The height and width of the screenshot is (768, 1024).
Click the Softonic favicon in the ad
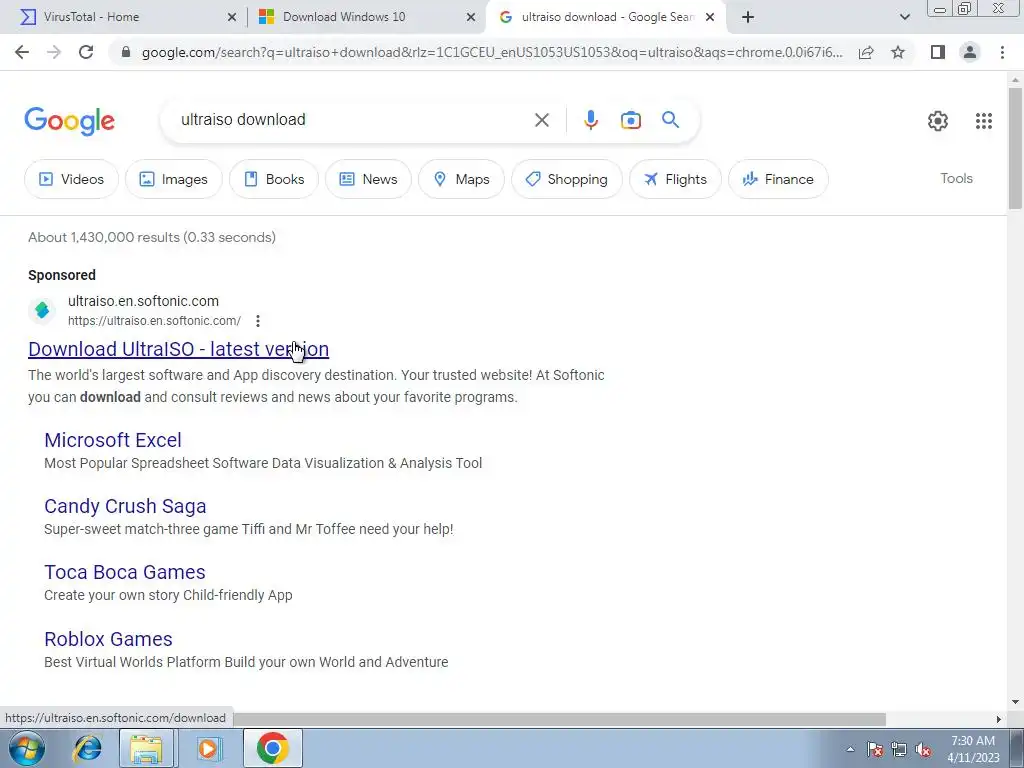click(42, 310)
